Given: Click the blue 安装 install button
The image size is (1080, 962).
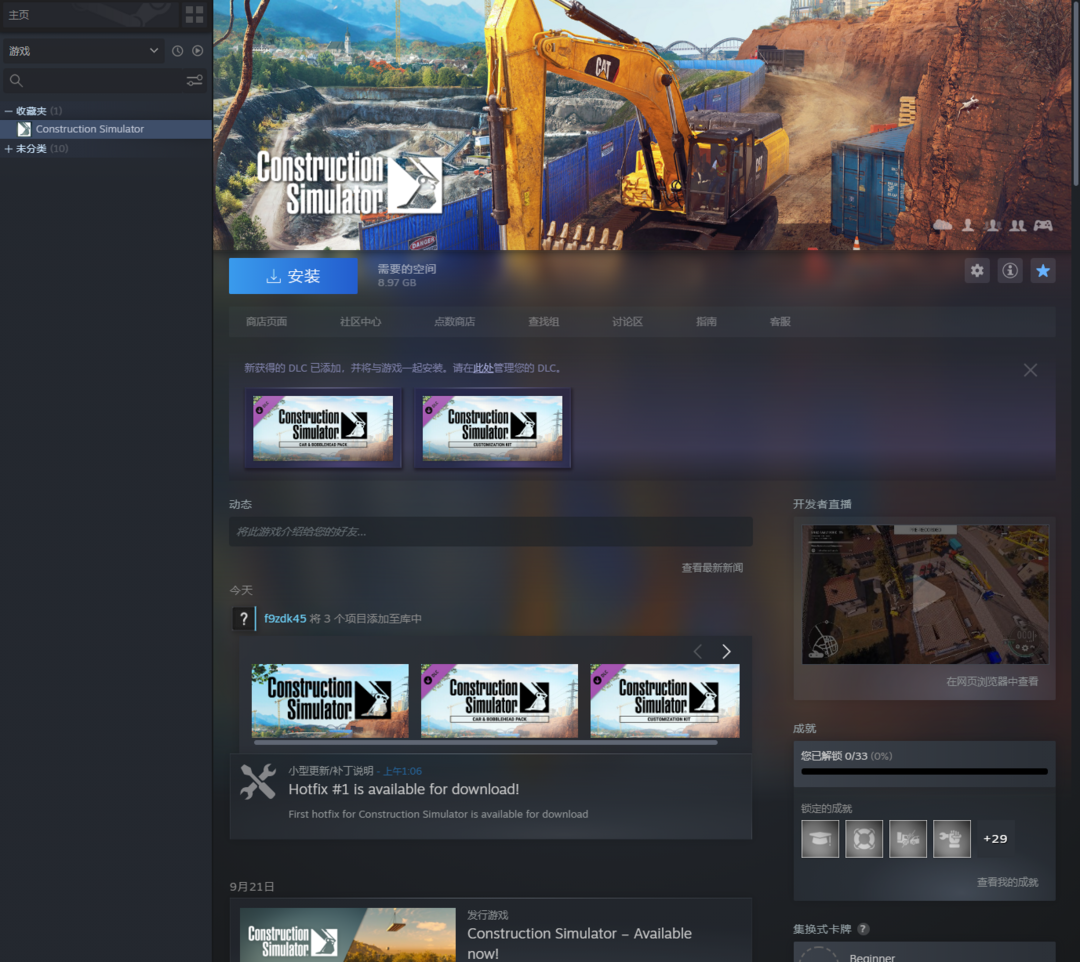Looking at the screenshot, I should point(293,276).
